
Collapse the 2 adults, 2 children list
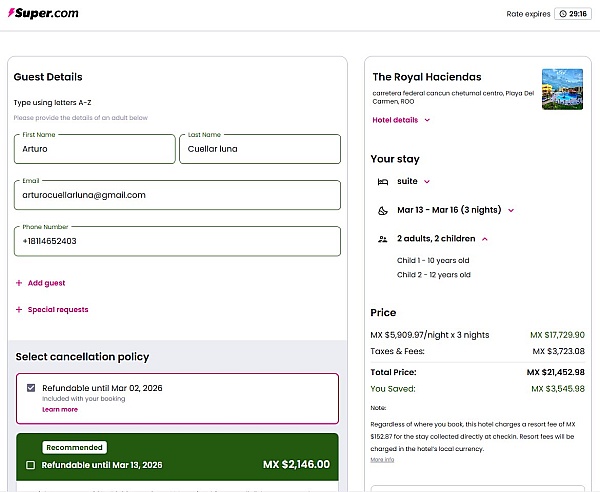click(x=442, y=239)
